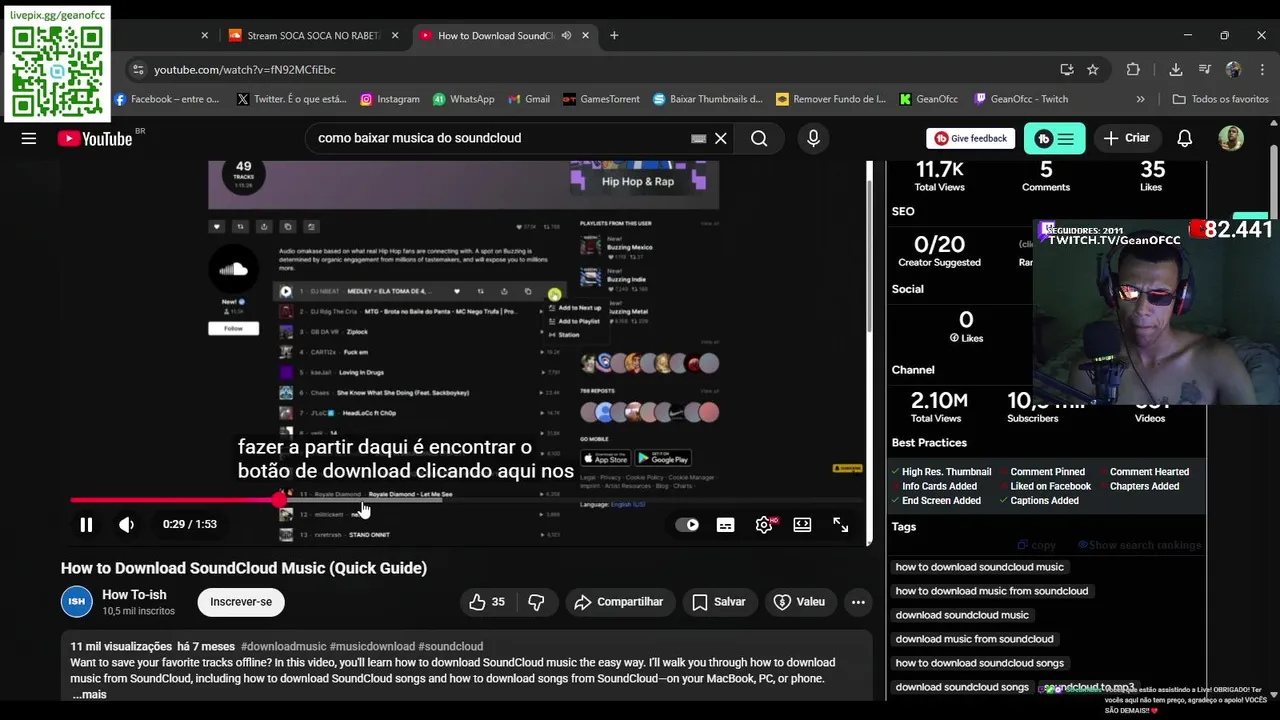Select the How to Download SoundCloud tab
1280x720 pixels.
click(x=496, y=36)
